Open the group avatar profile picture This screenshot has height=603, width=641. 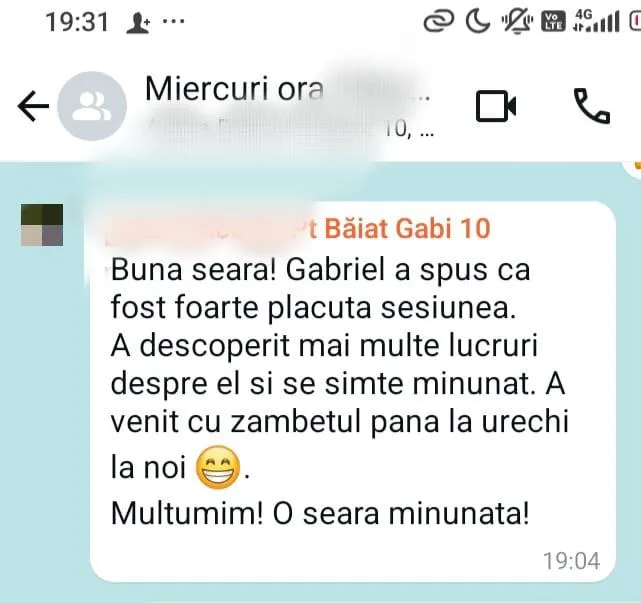(92, 106)
